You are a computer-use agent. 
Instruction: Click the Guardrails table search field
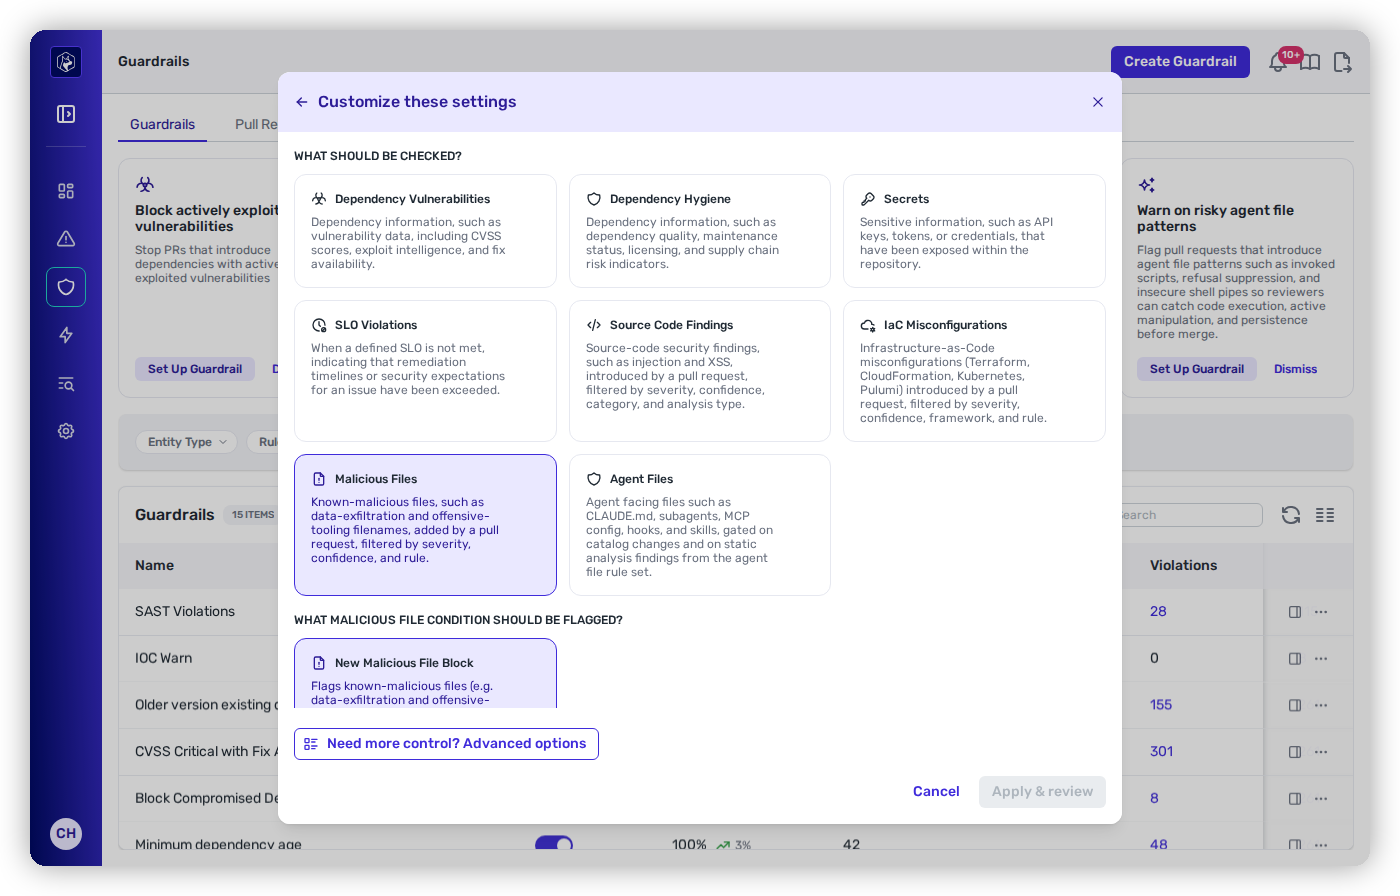pos(1190,515)
